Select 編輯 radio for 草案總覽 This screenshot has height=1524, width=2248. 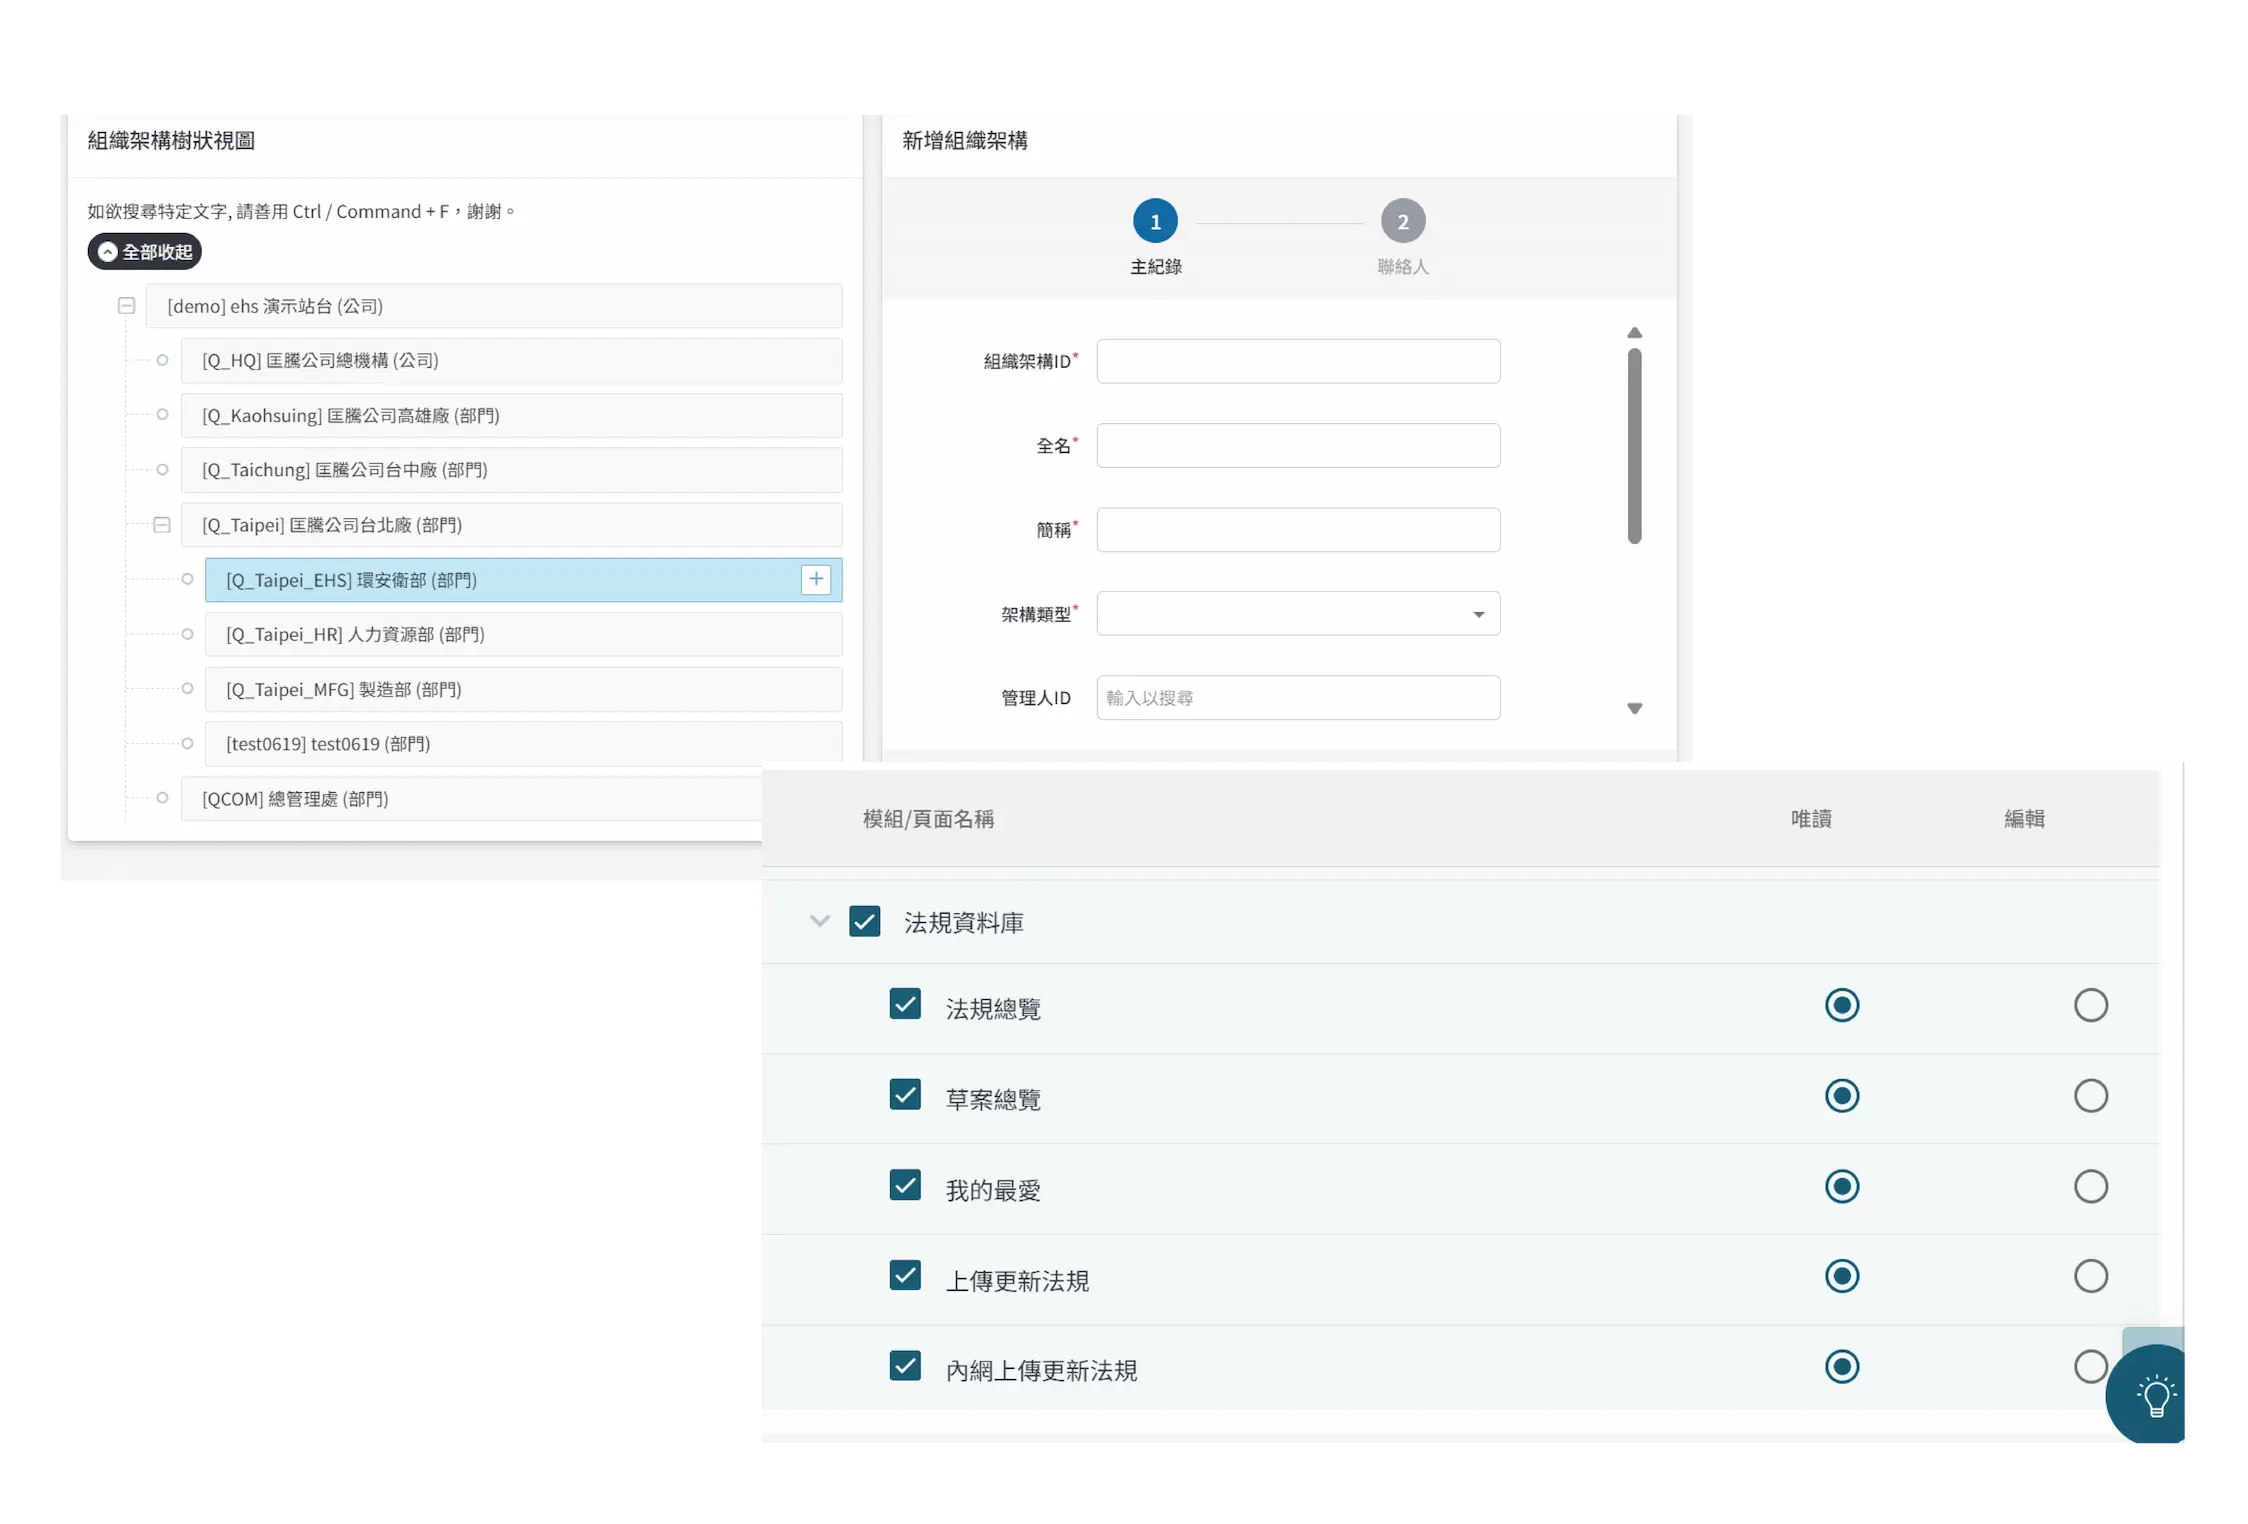click(2090, 1096)
